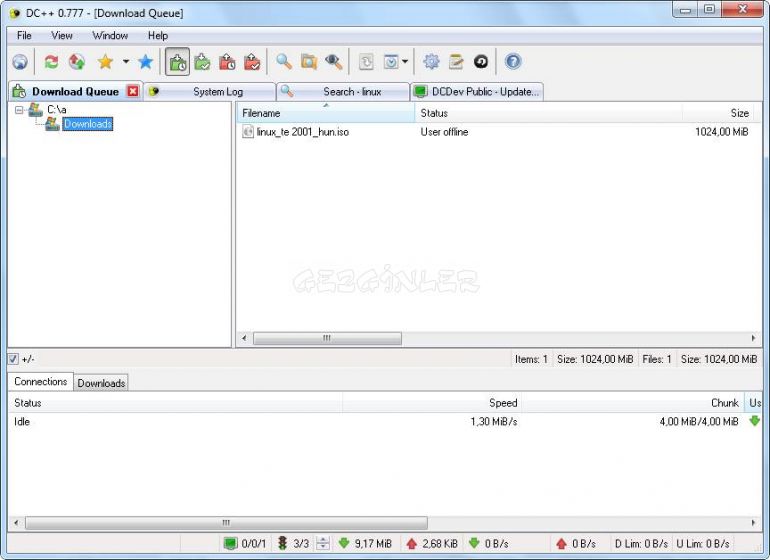The height and width of the screenshot is (560, 770).
Task: Select the Downloads folder in tree
Action: 88,124
